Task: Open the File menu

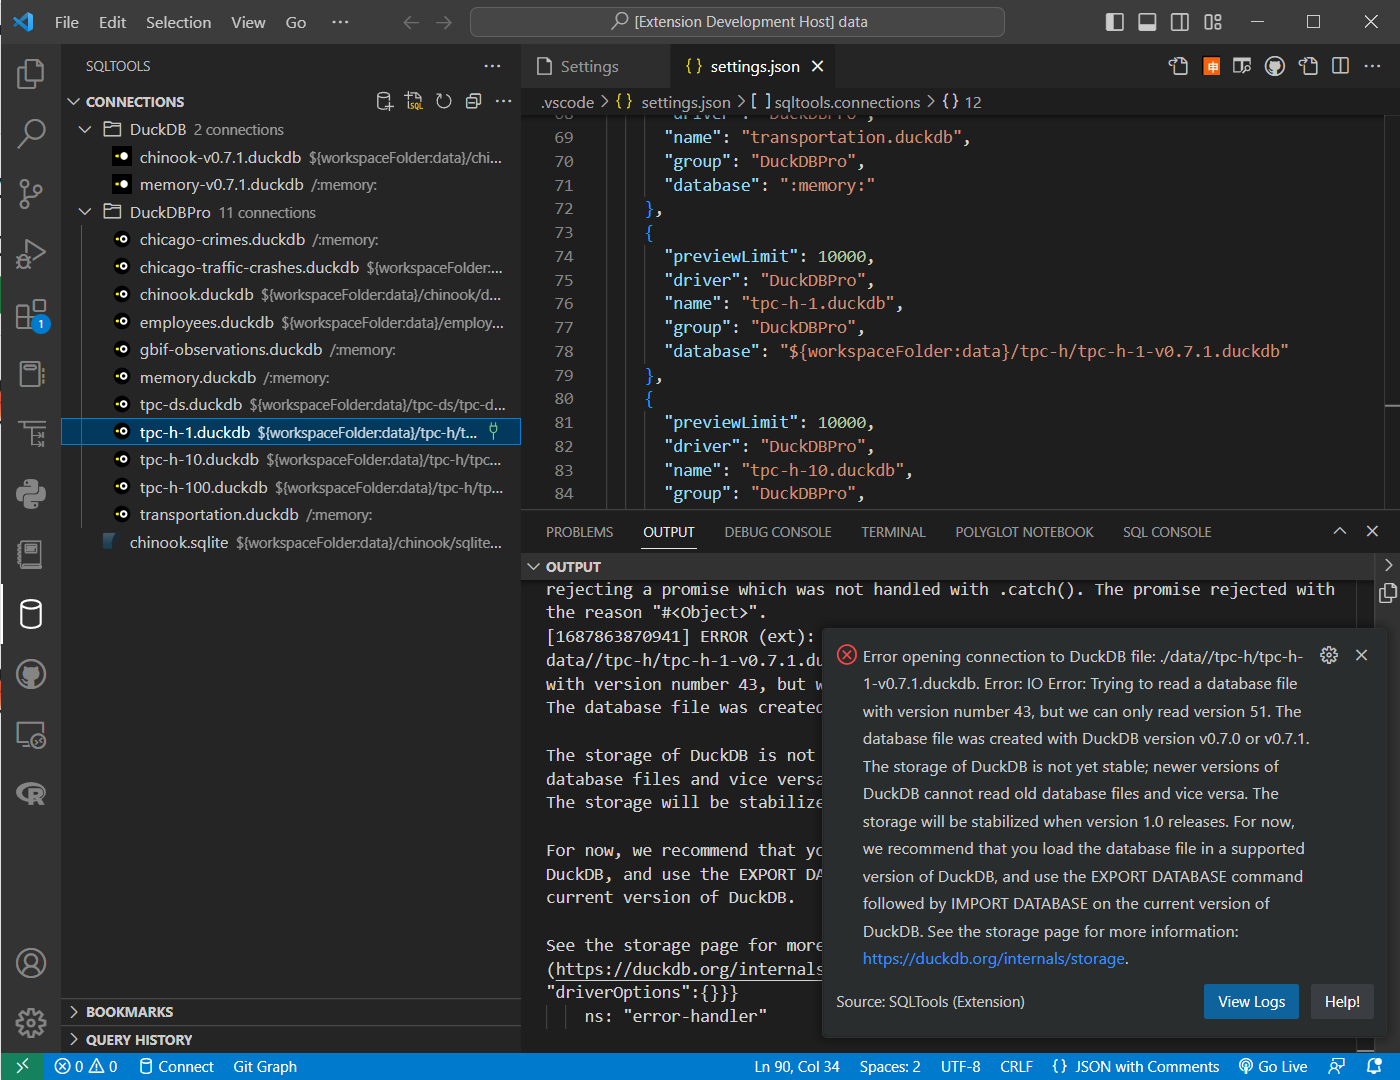Action: 67,22
